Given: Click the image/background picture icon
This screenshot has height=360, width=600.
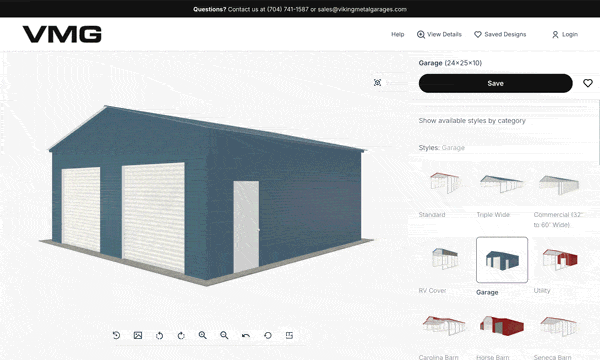Looking at the screenshot, I should click(x=138, y=336).
